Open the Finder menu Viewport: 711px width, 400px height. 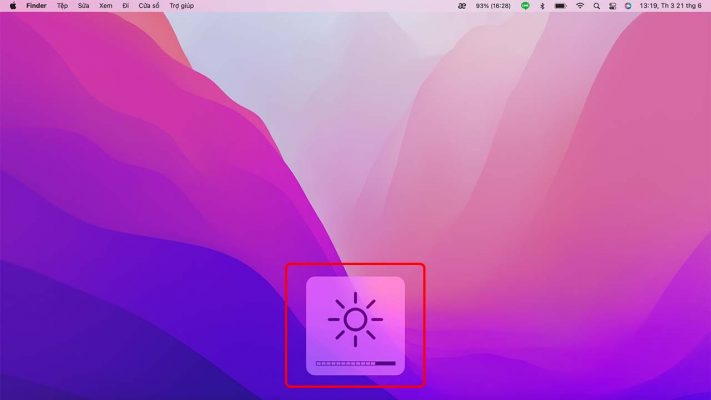(x=36, y=6)
